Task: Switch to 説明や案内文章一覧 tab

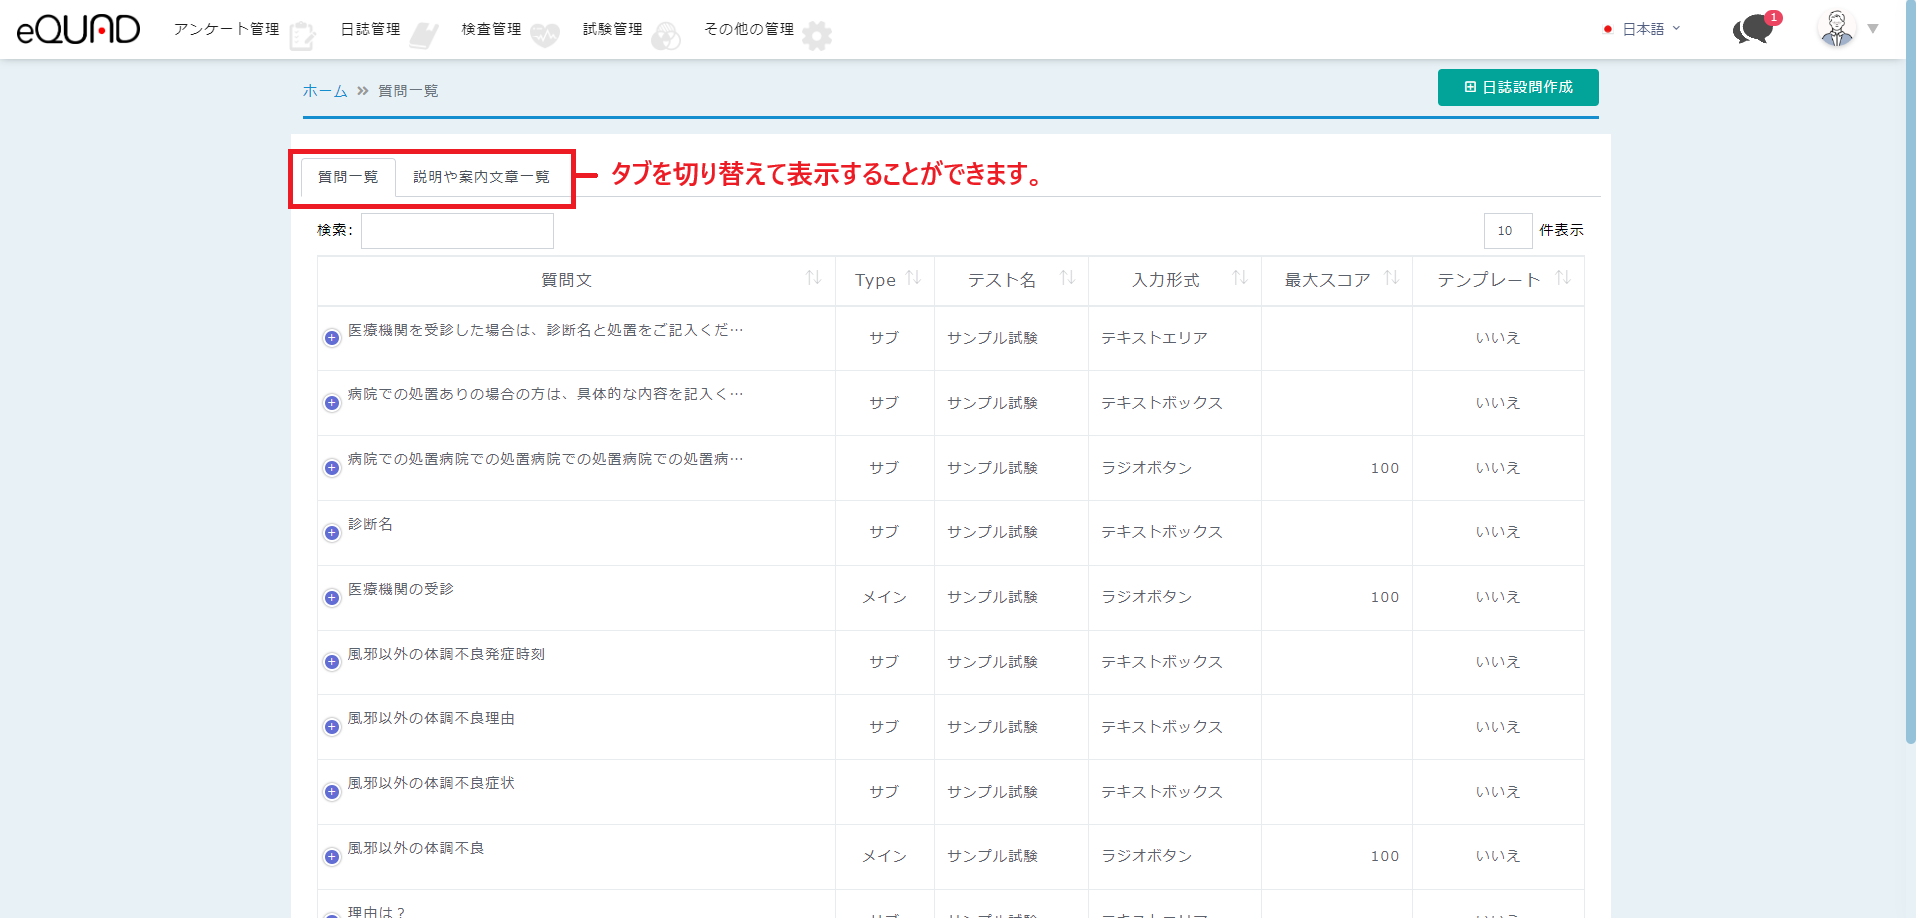Action: coord(481,177)
